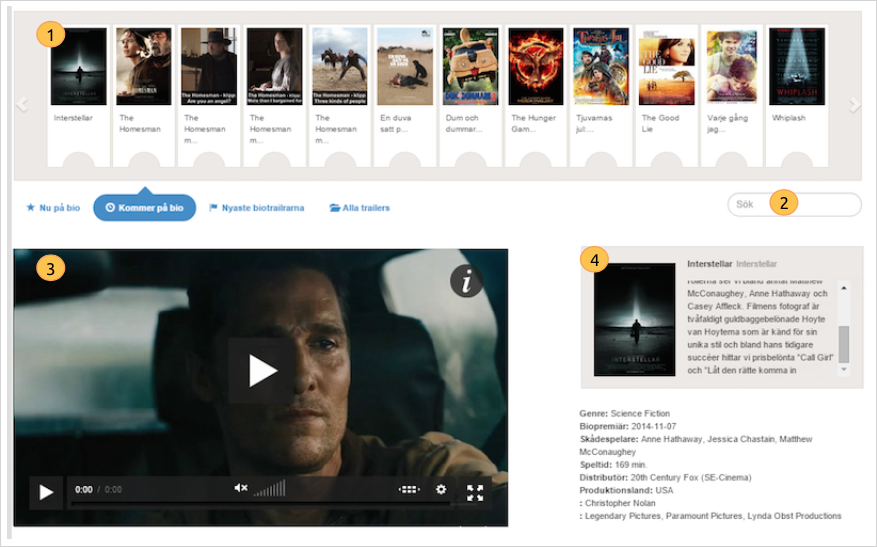The width and height of the screenshot is (877, 547).
Task: Open the playlist/chapters icon in player
Action: tap(409, 489)
